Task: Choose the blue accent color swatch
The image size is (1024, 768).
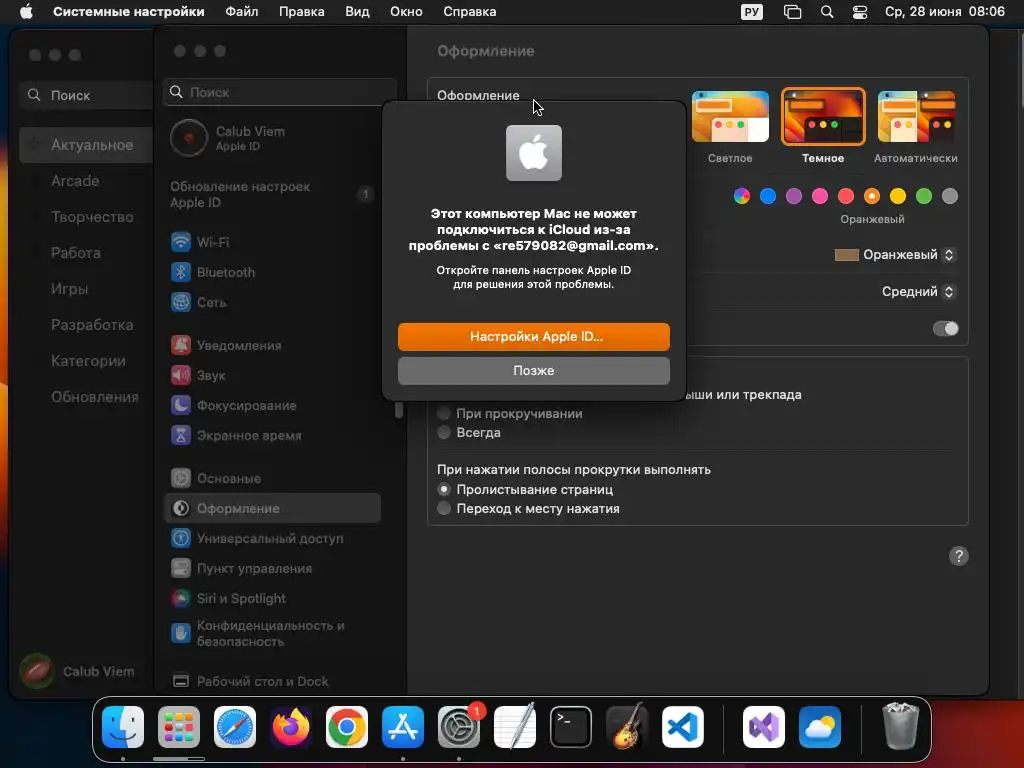Action: (x=768, y=196)
